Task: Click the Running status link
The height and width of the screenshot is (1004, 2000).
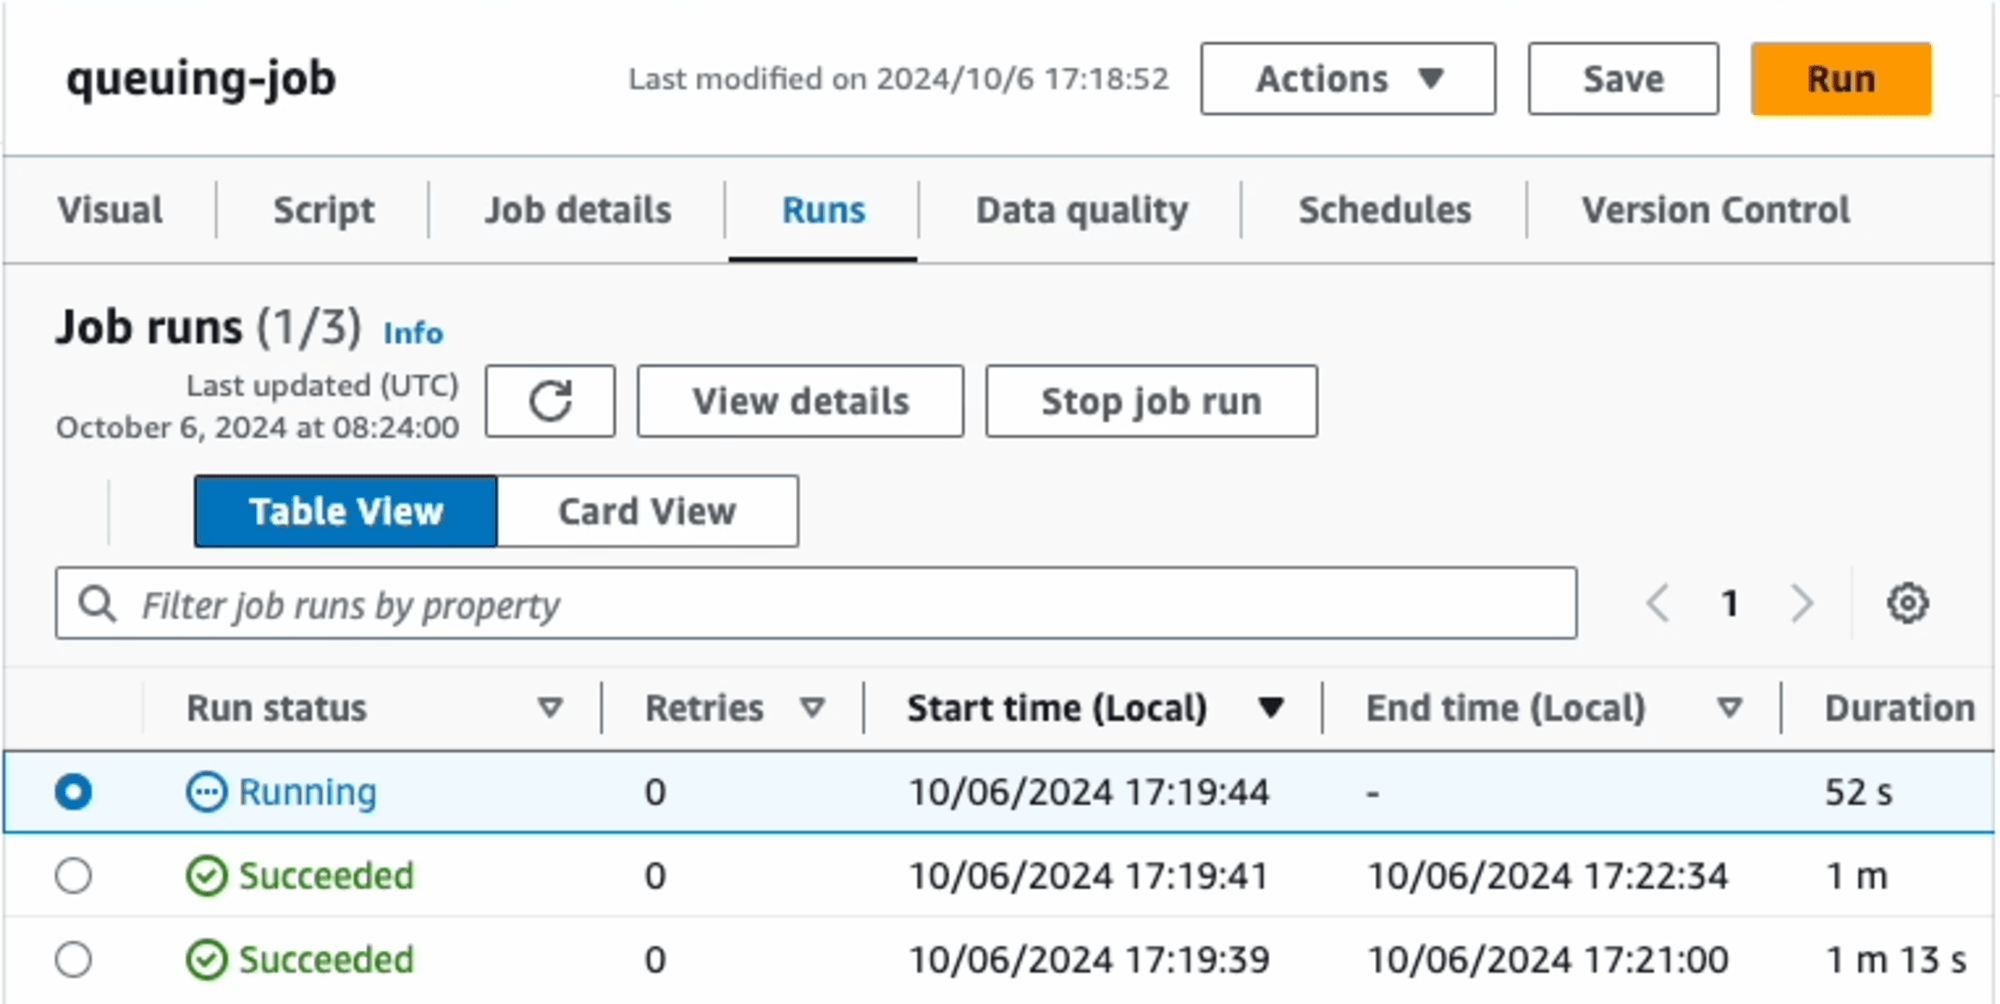Action: (308, 792)
